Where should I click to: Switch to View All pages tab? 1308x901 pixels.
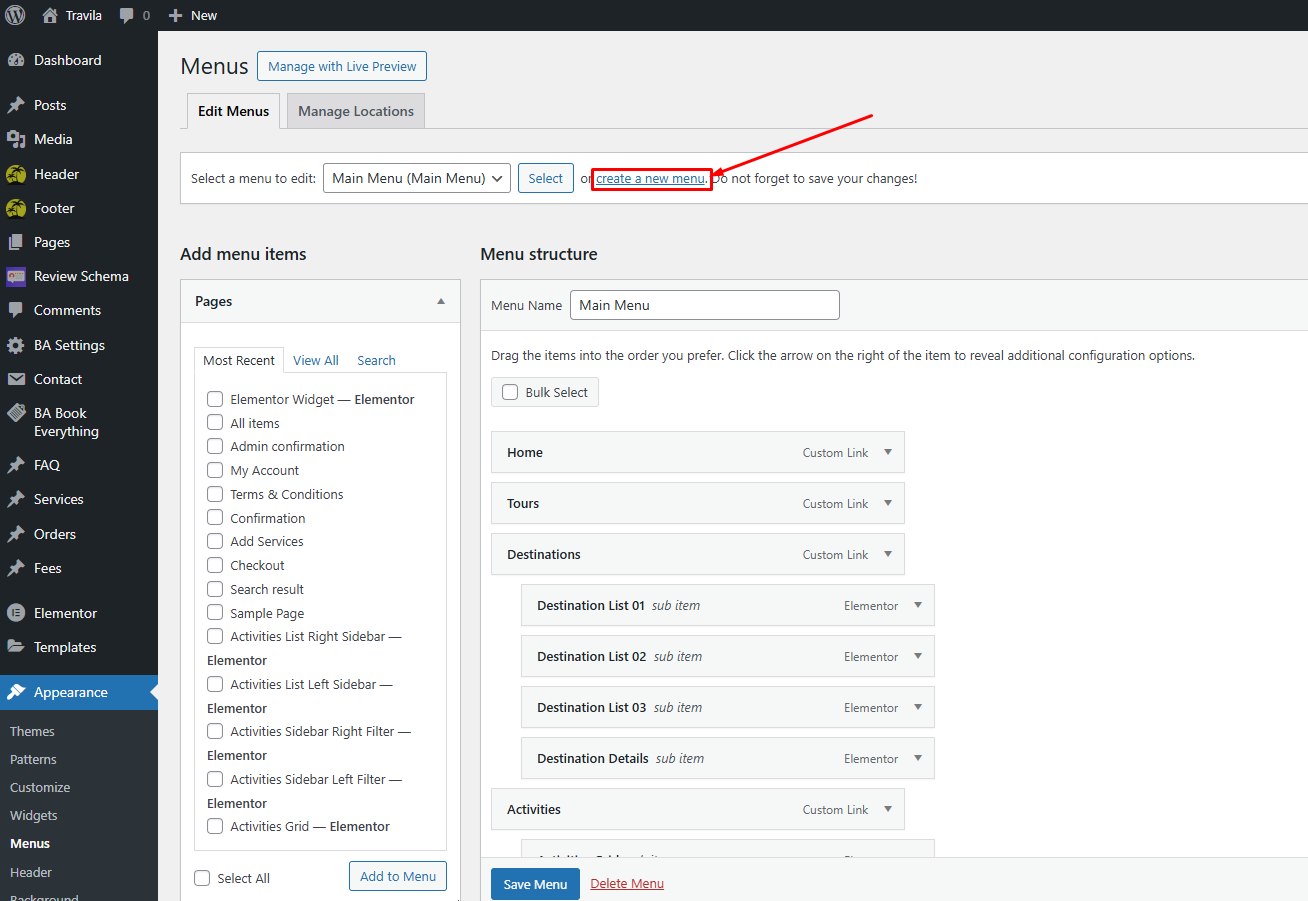coord(315,360)
